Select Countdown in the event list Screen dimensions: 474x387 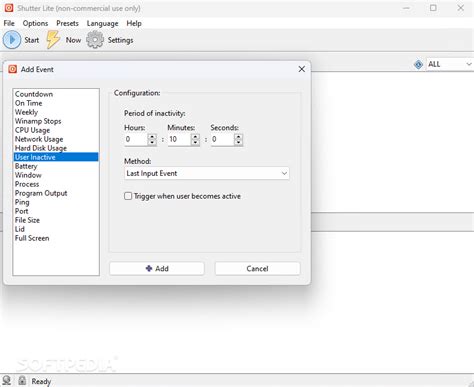pyautogui.click(x=56, y=94)
